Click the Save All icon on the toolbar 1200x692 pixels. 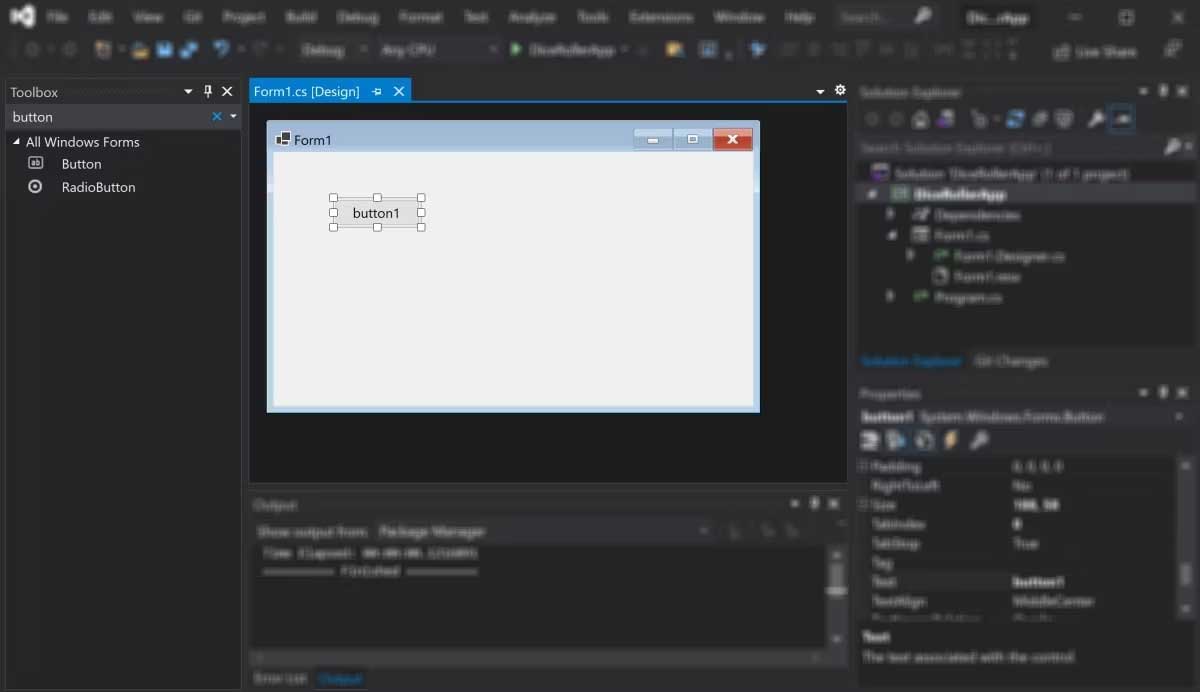[188, 48]
